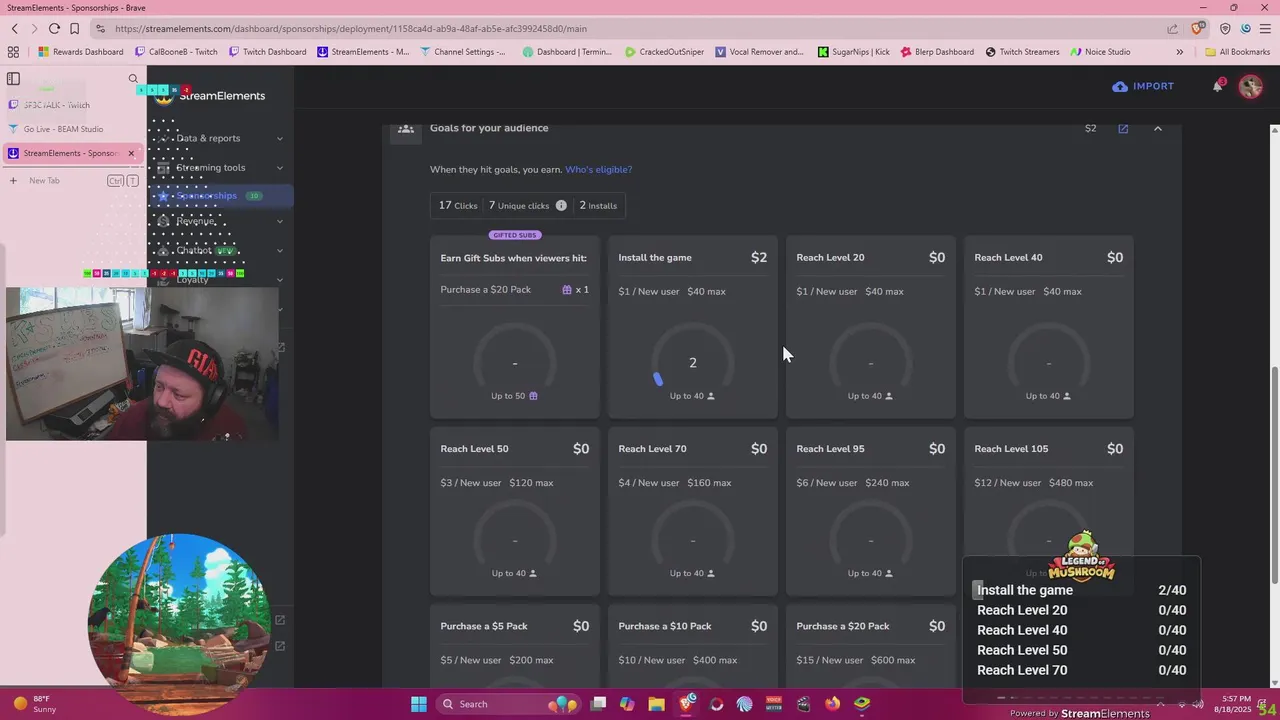Screen dimensions: 1280x720
Task: Open the Twitch Dashboard bookmark
Action: (267, 52)
